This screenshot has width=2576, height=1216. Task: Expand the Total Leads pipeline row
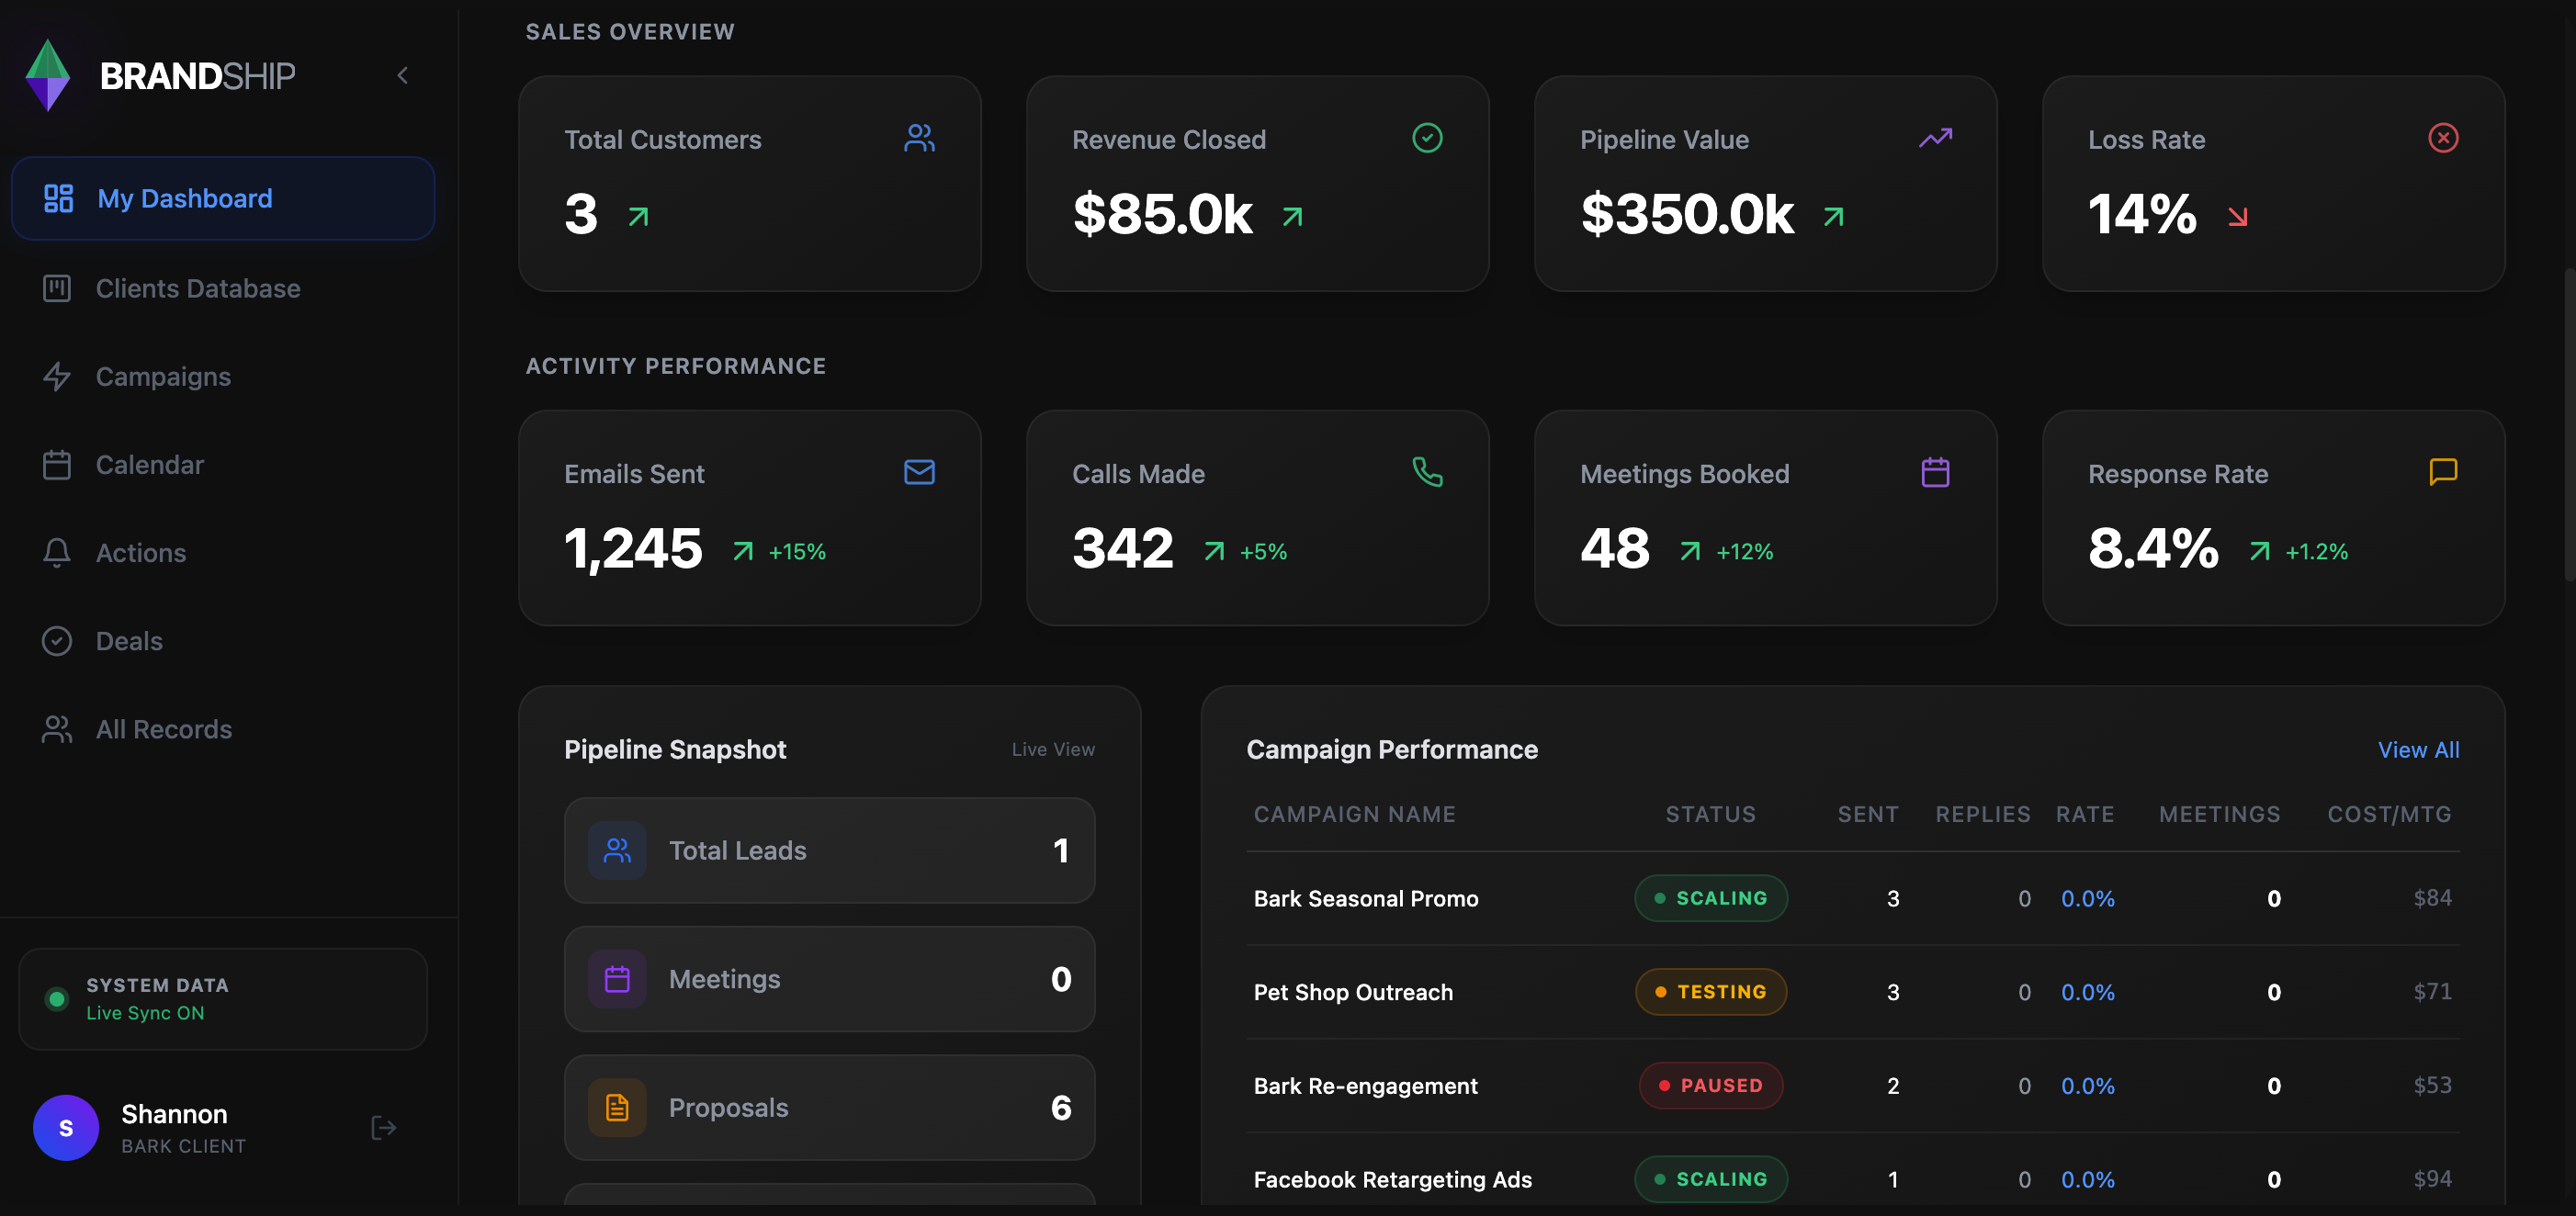828,850
